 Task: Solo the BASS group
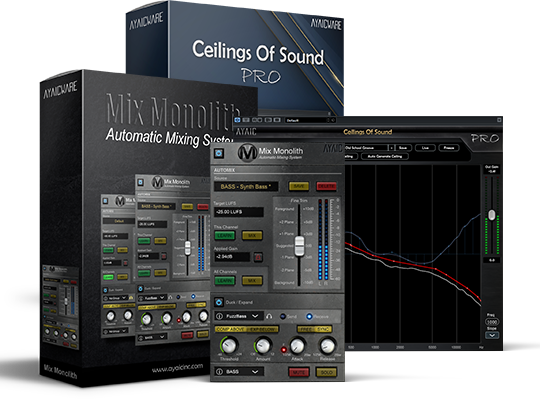(x=326, y=372)
